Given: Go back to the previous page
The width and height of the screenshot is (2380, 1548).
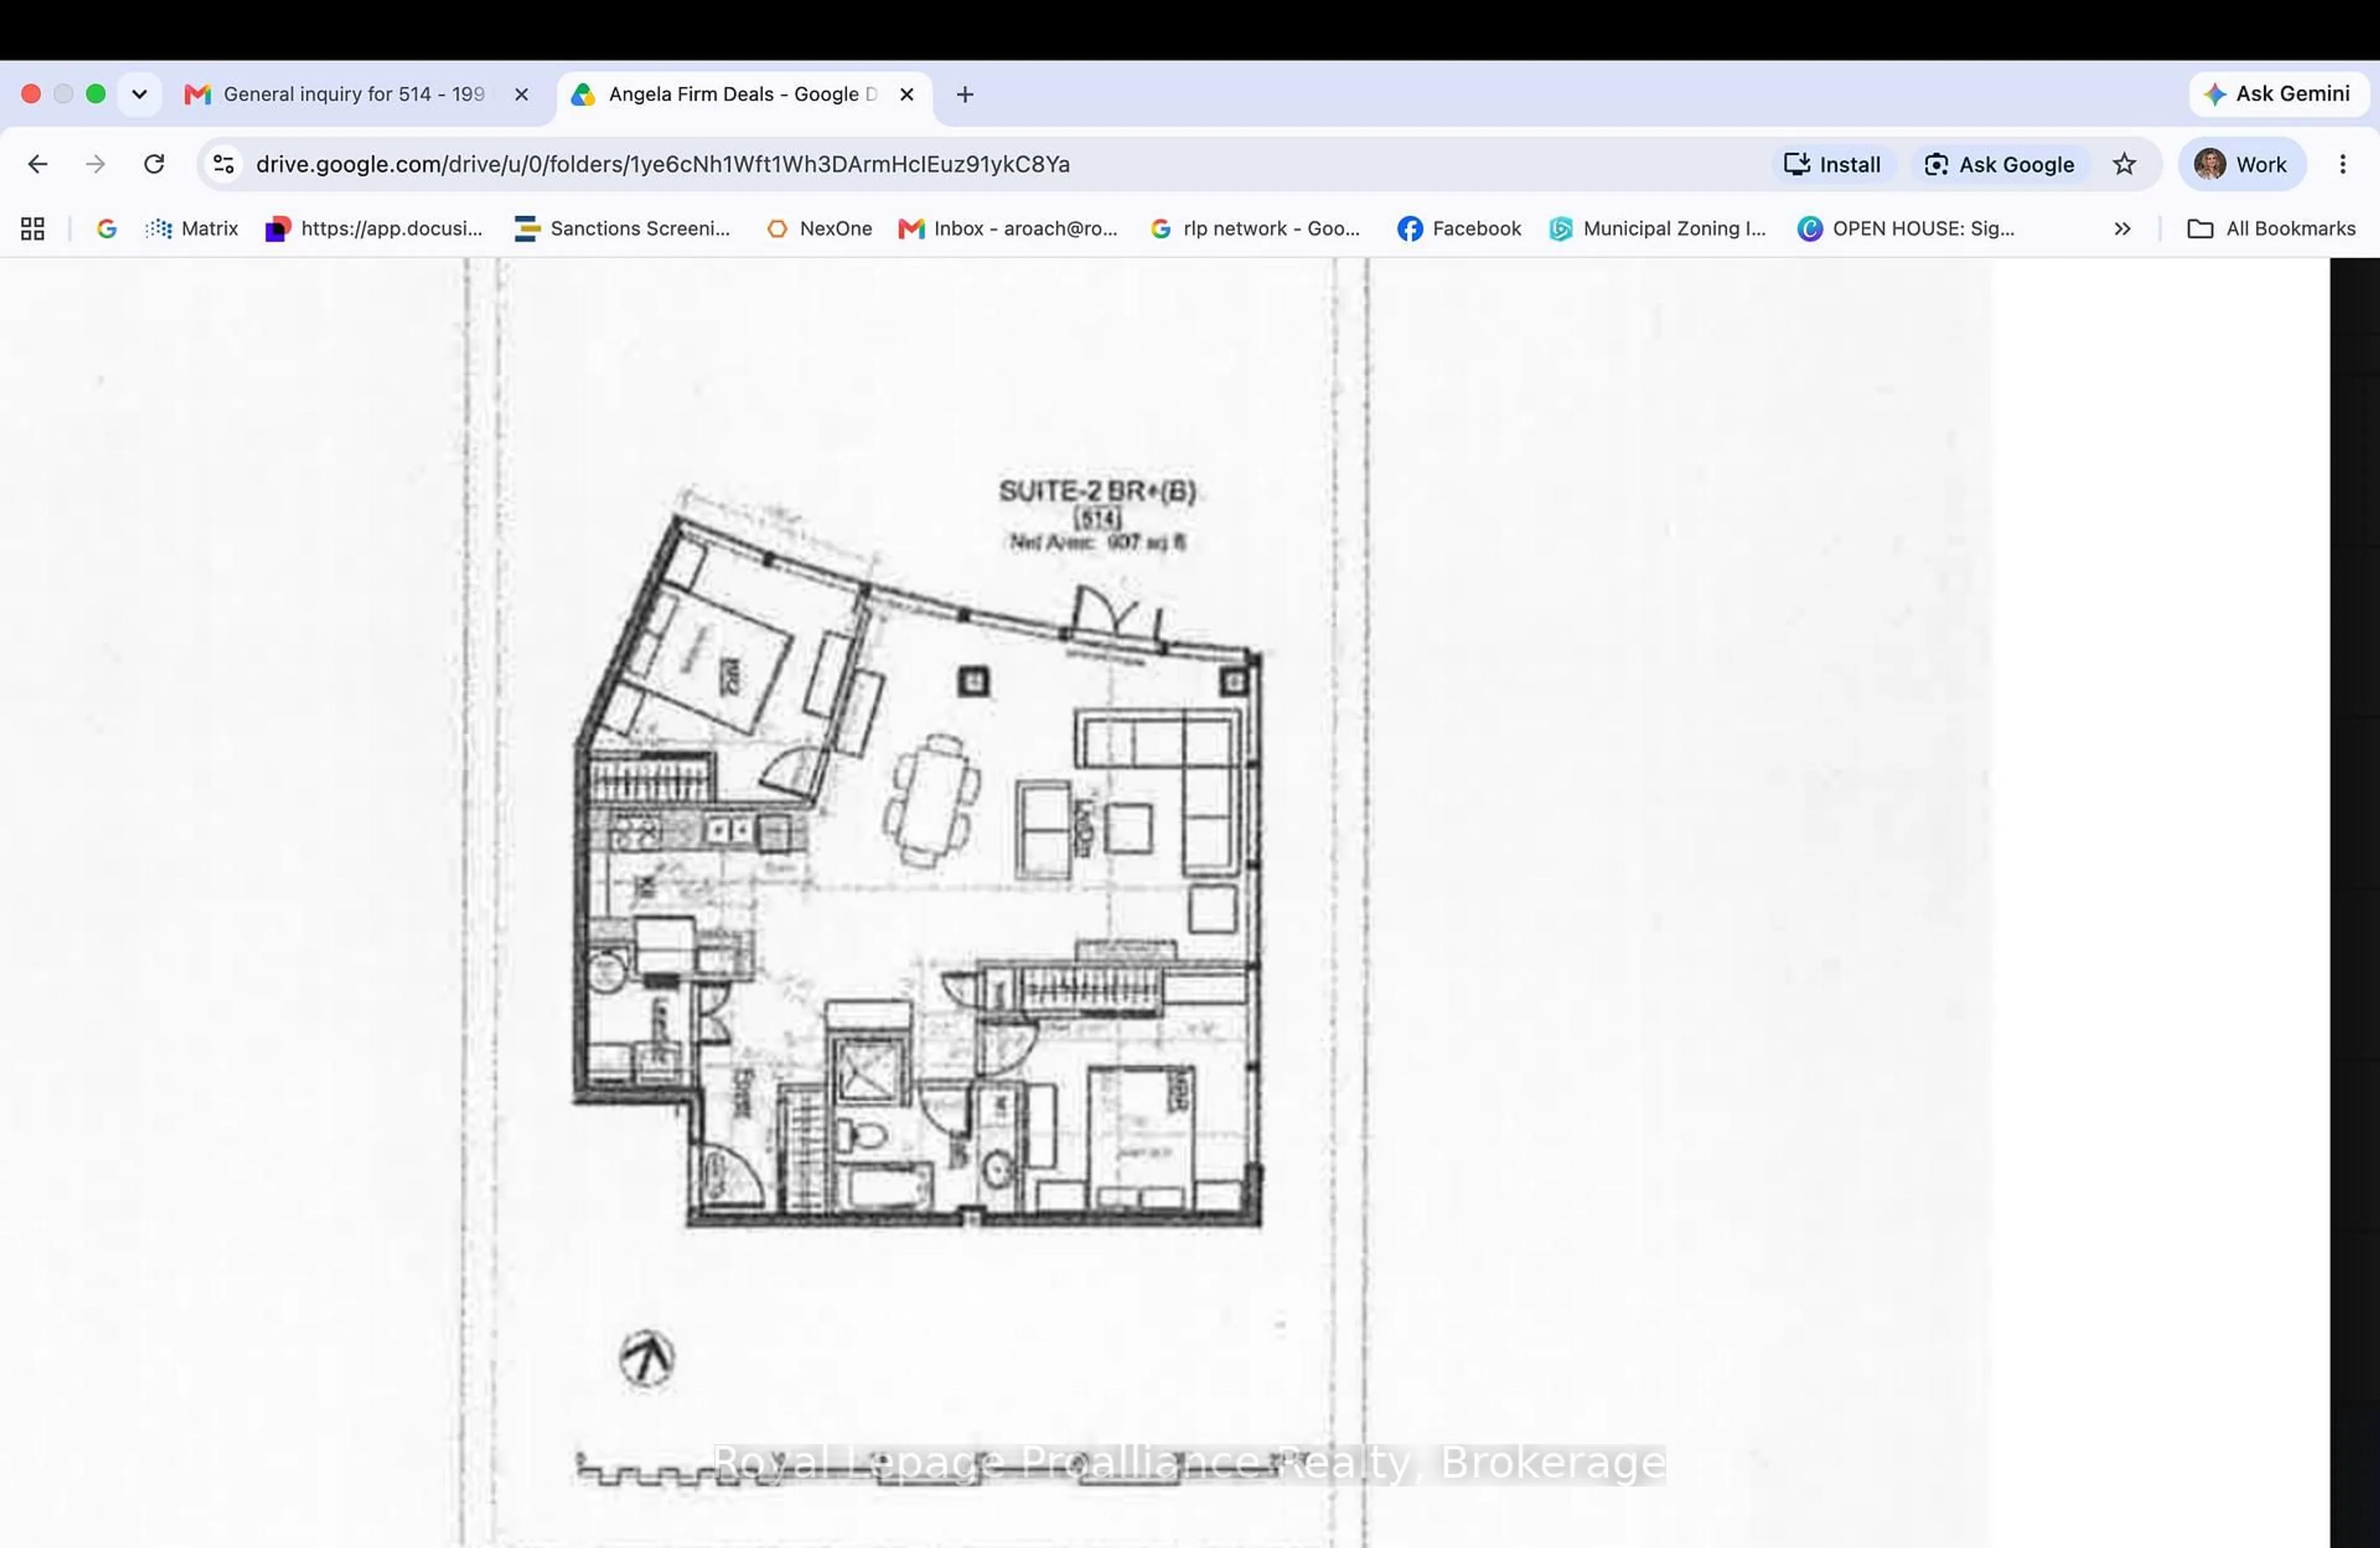Looking at the screenshot, I should [x=37, y=164].
